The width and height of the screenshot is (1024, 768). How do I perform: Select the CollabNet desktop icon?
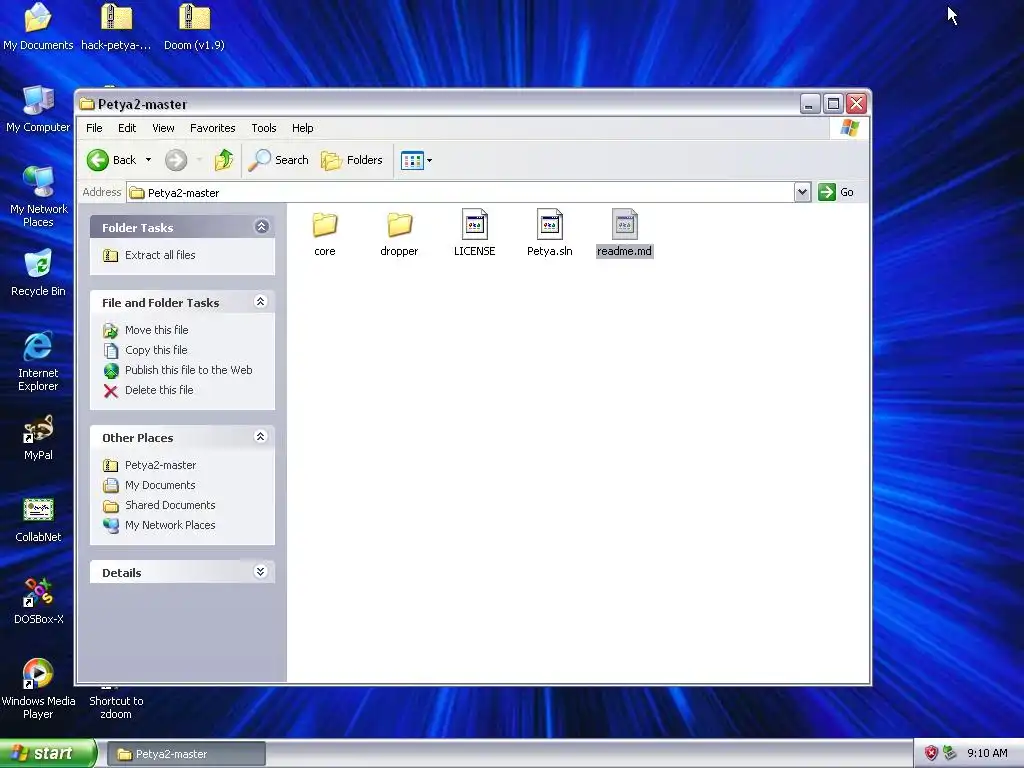[38, 520]
